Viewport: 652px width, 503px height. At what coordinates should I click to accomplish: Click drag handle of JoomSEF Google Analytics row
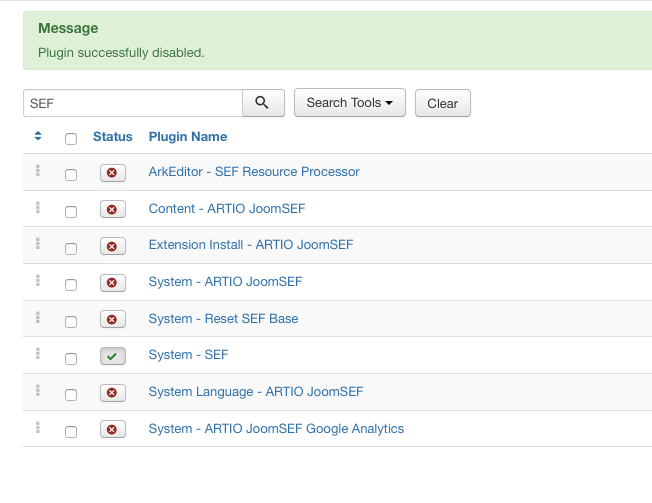click(38, 427)
